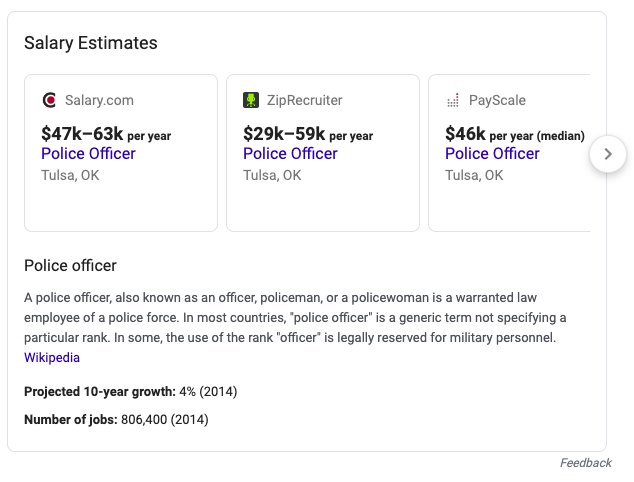Image resolution: width=634 pixels, height=482 pixels.
Task: Select the ZipRecruiter source name
Action: coord(304,100)
